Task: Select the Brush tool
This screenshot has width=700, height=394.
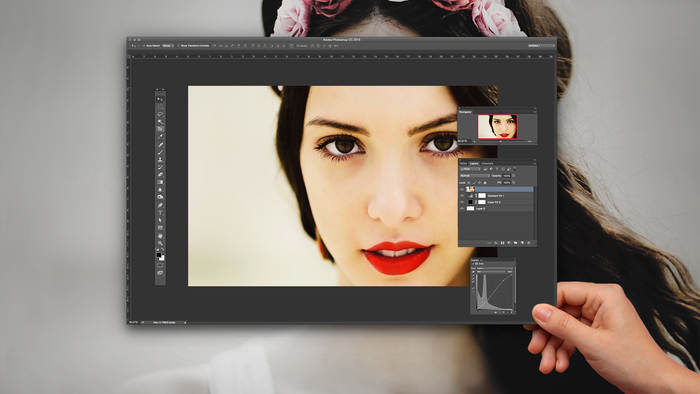Action: [x=160, y=152]
